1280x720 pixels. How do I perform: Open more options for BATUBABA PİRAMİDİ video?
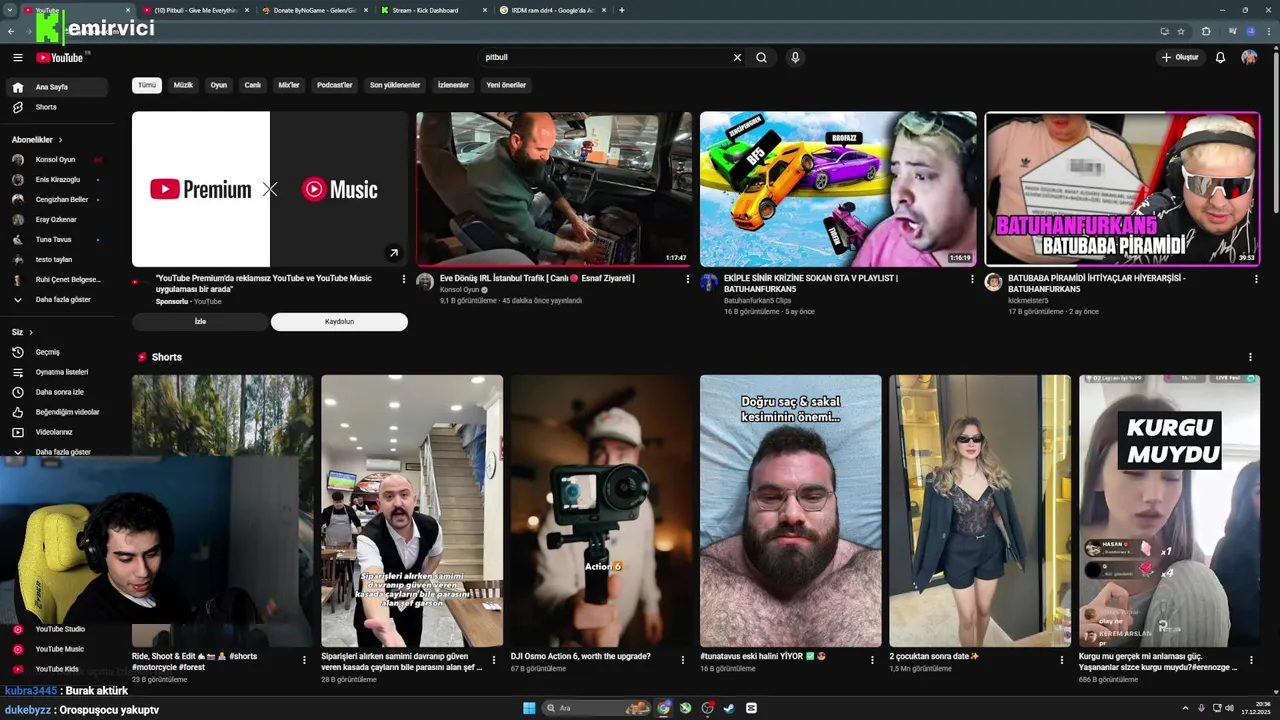[x=1256, y=279]
